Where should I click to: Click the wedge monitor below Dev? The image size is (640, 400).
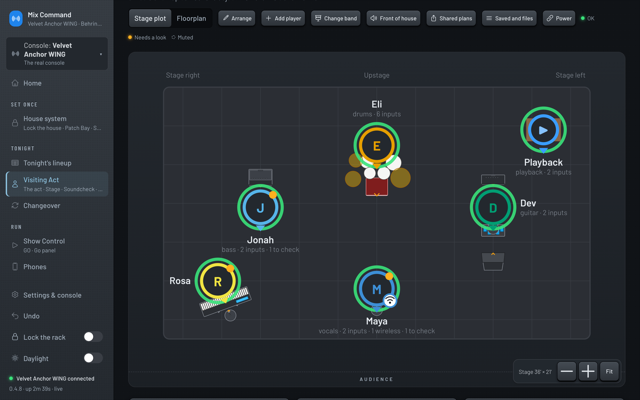493,262
